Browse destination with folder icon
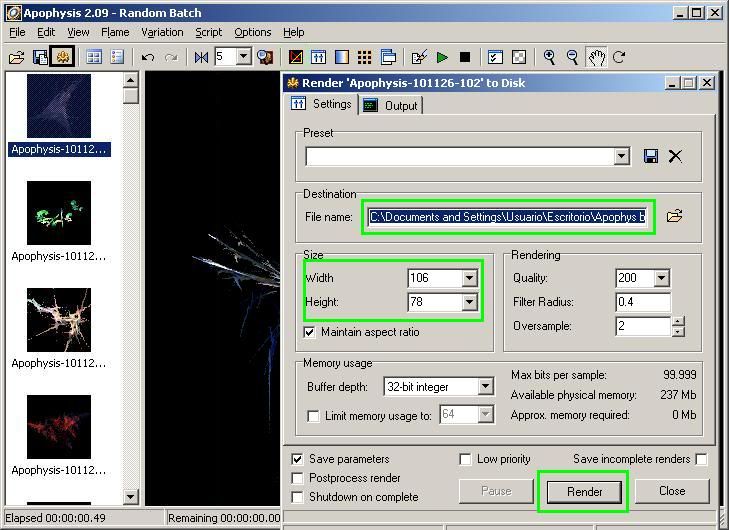 click(x=675, y=216)
